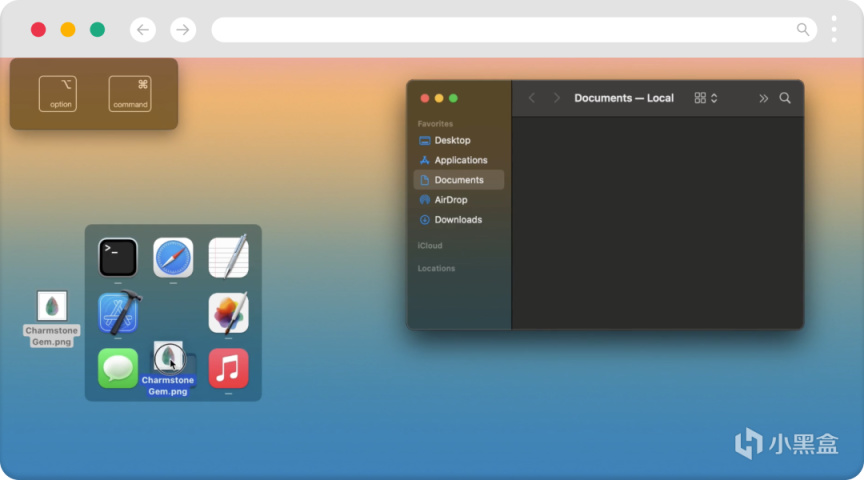Click the Finder search icon

coord(785,98)
